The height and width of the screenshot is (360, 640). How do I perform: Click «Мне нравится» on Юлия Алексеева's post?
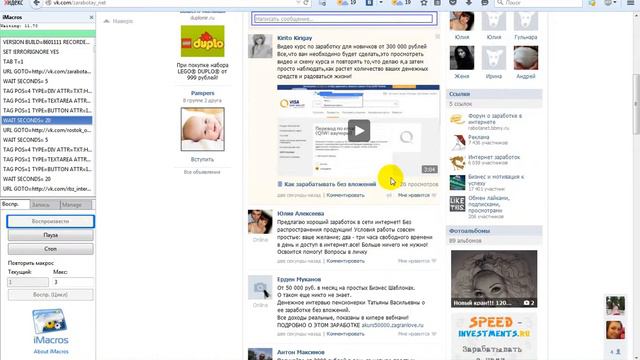coord(417,261)
